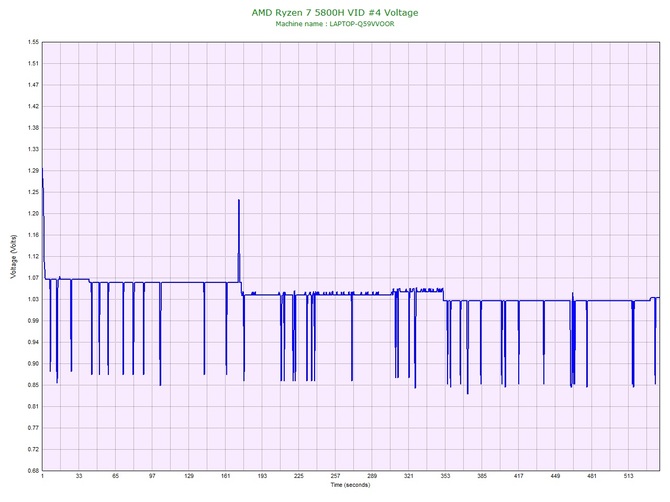Click the 1.29 voltage axis value
Screen dimensions: 670x502
pos(33,170)
